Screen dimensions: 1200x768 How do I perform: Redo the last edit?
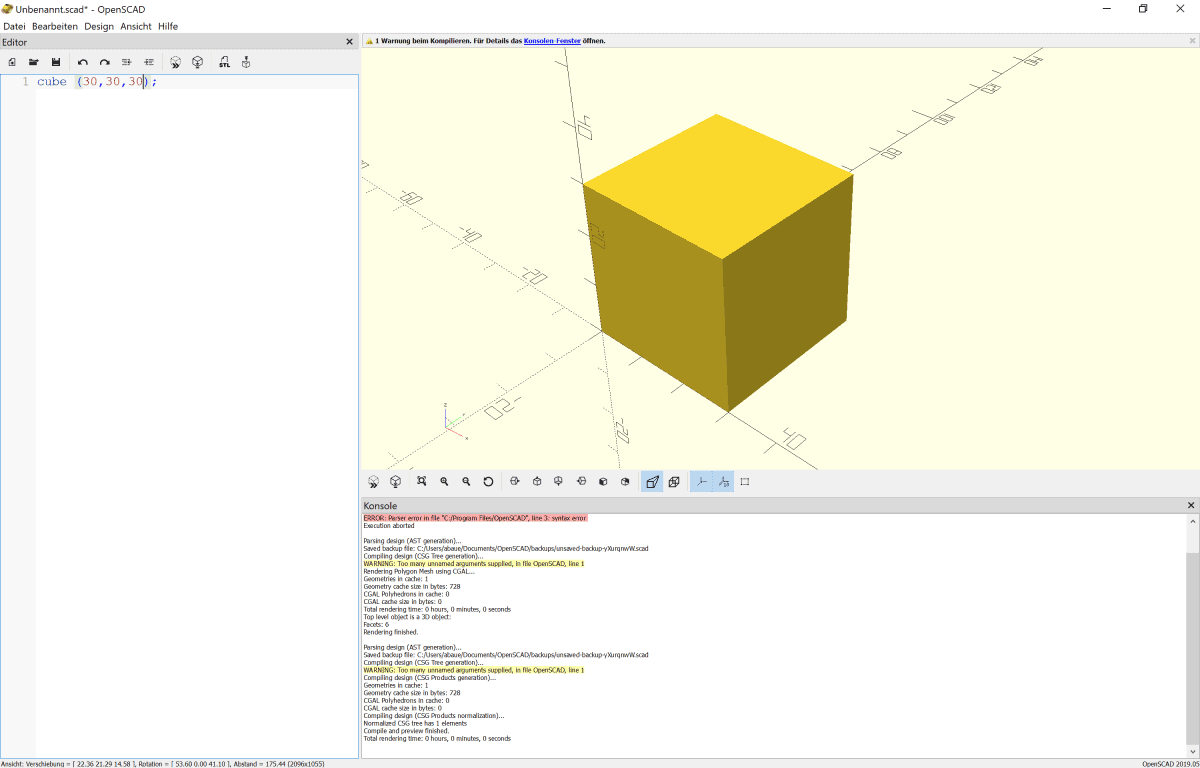(x=105, y=62)
